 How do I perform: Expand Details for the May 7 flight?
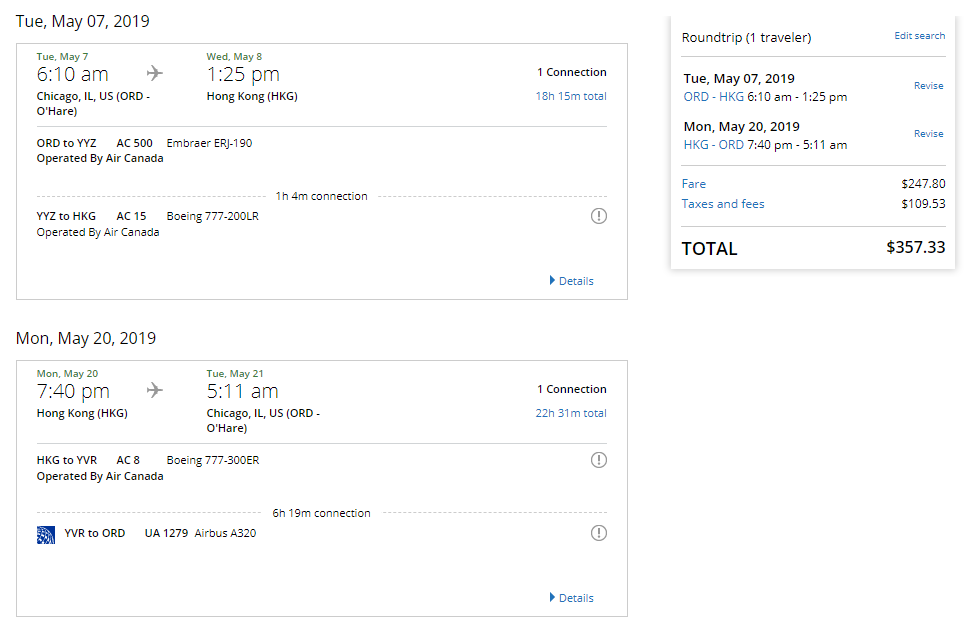point(572,281)
